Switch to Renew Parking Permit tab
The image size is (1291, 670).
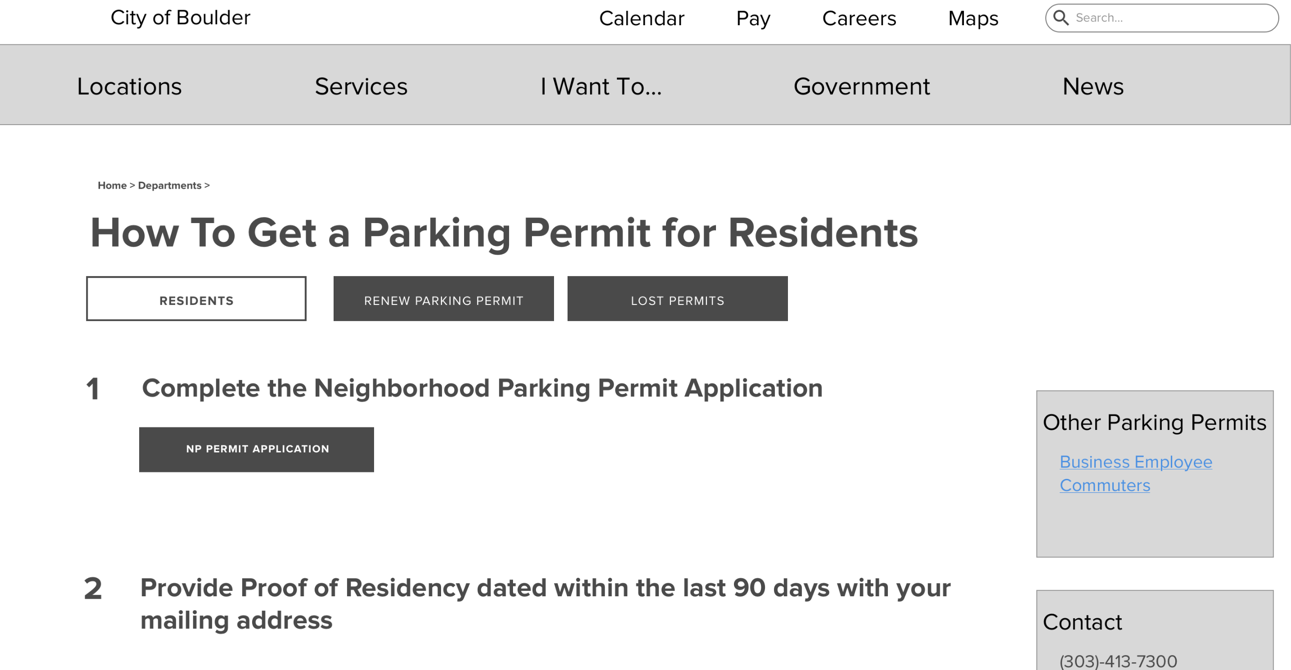pyautogui.click(x=444, y=299)
